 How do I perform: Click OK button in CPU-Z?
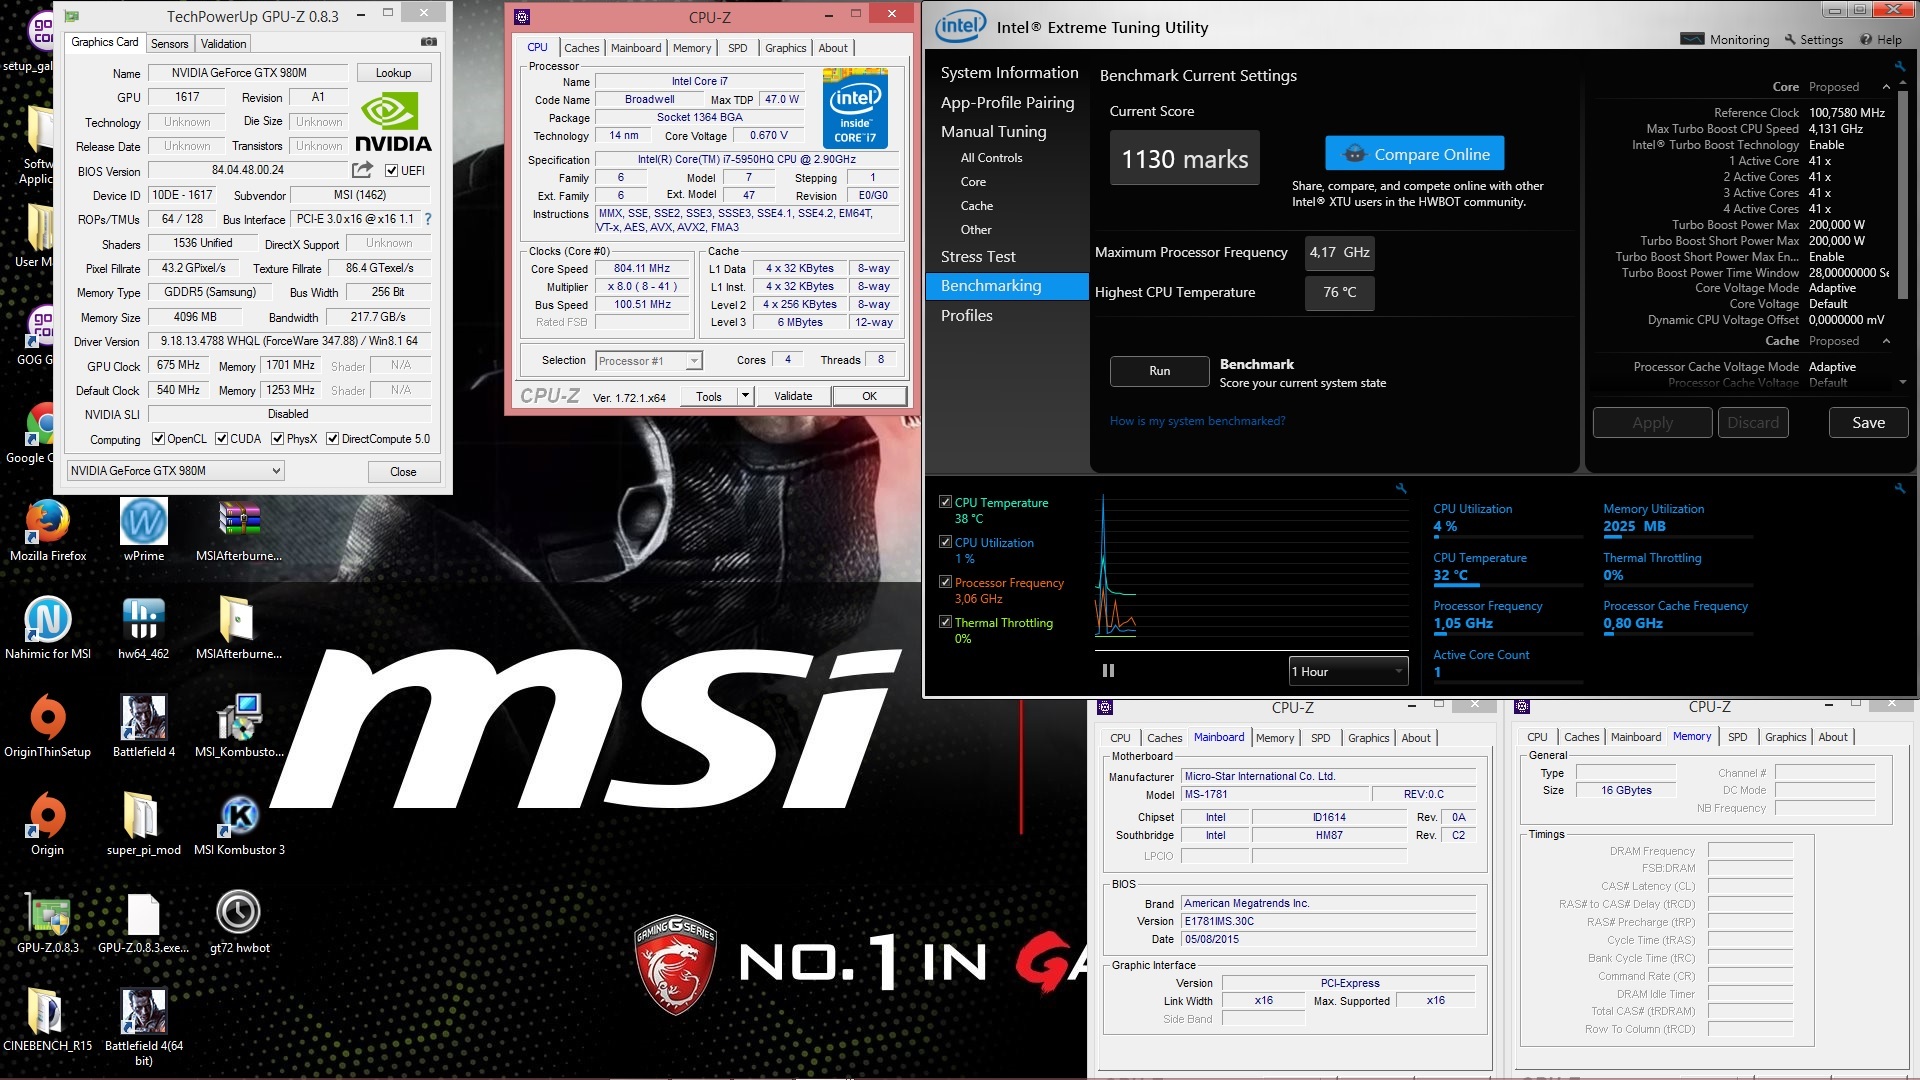pos(869,396)
